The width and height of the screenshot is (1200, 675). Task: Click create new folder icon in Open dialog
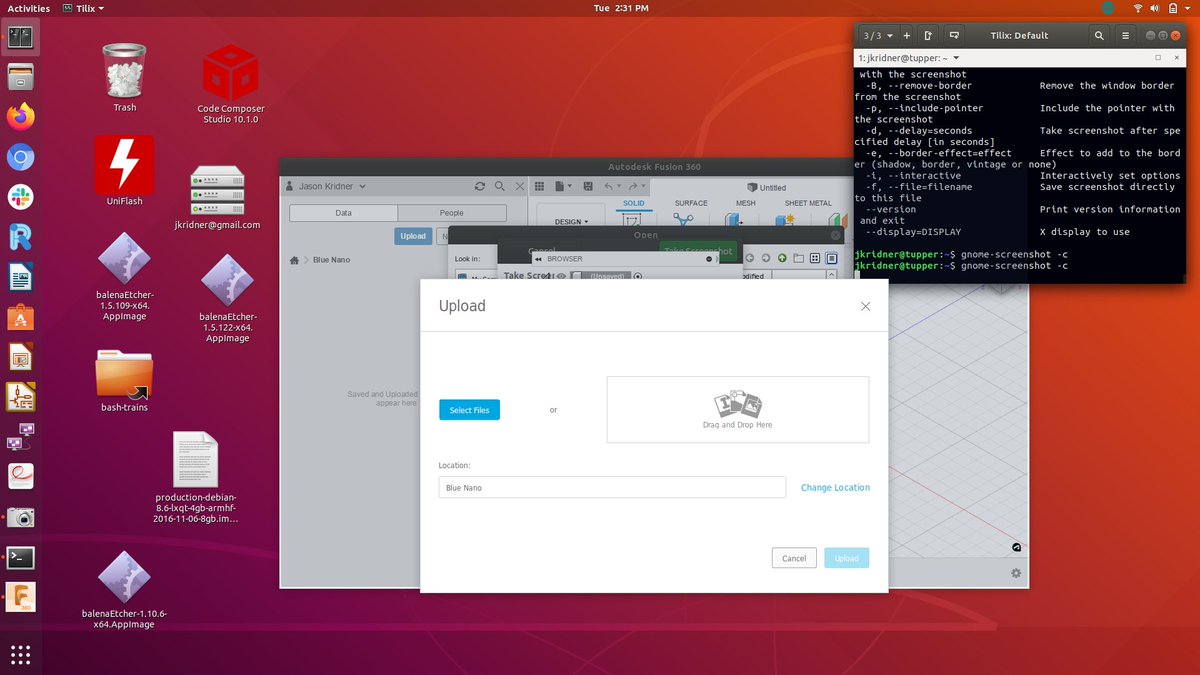pyautogui.click(x=798, y=258)
